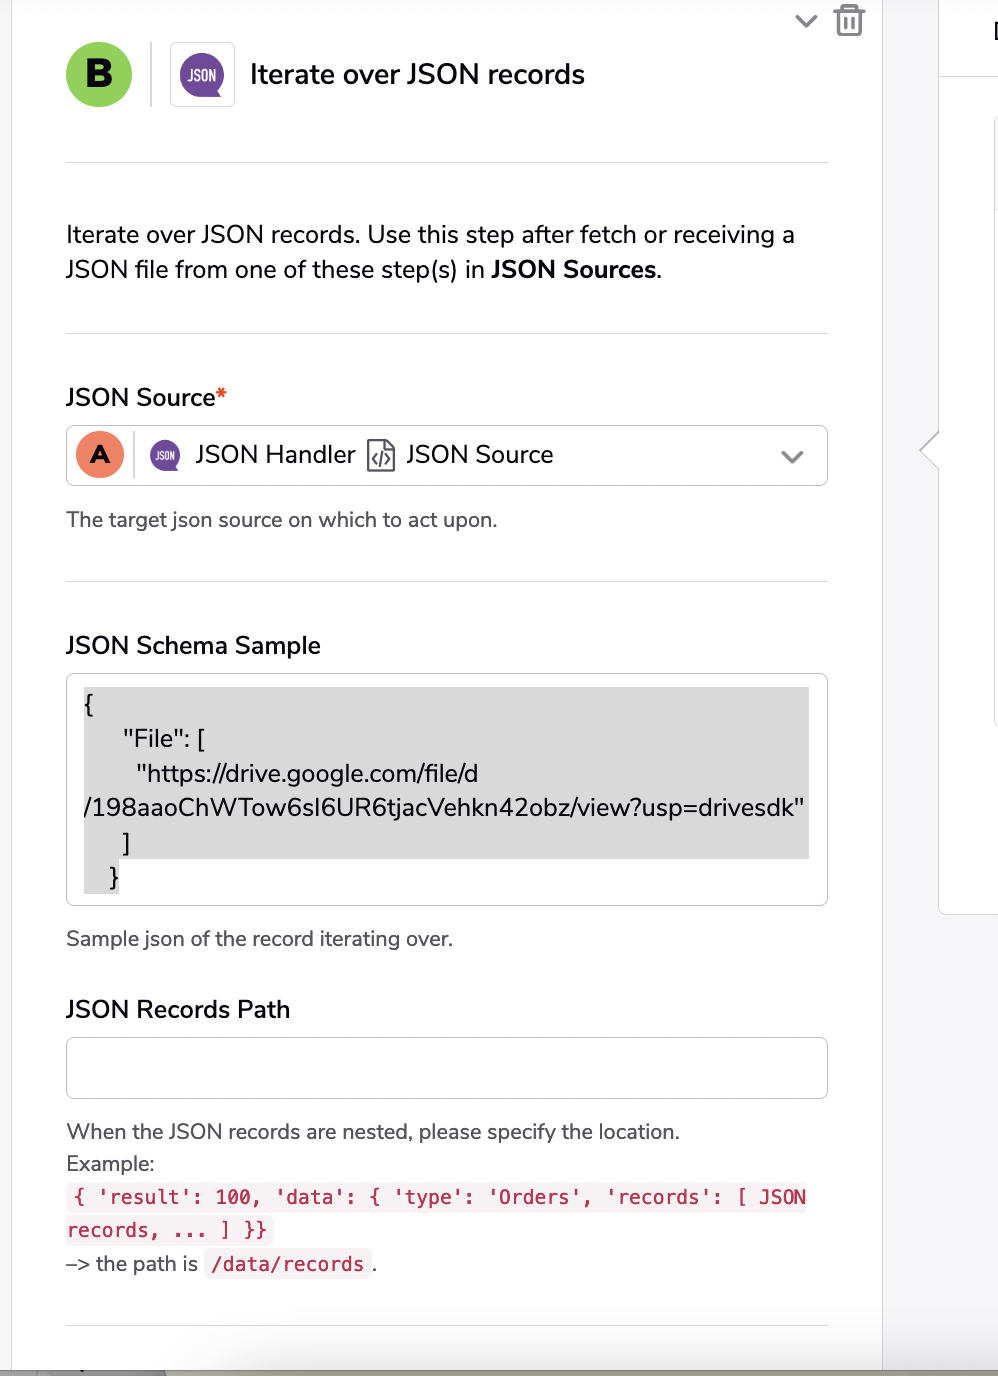This screenshot has height=1376, width=998.
Task: Click the left-pointing arrow on right panel edge
Action: coord(930,450)
